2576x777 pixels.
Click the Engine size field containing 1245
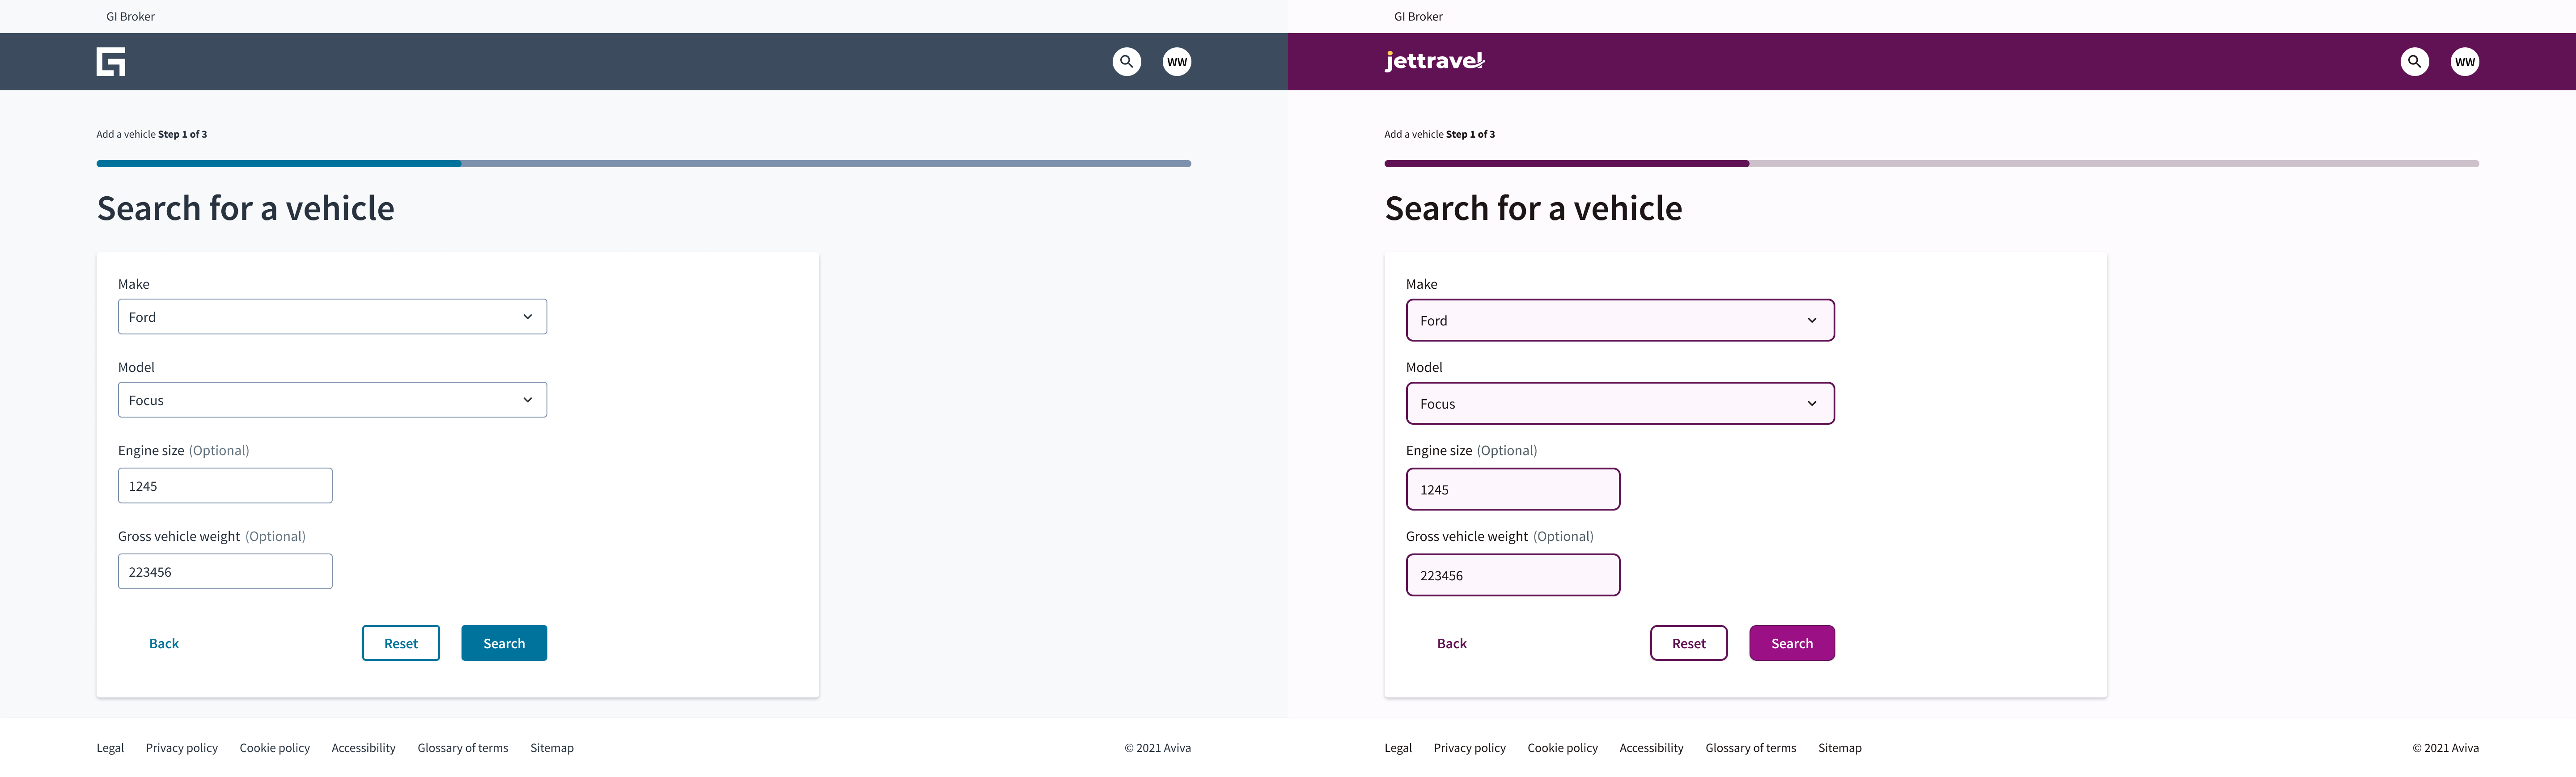click(x=225, y=485)
